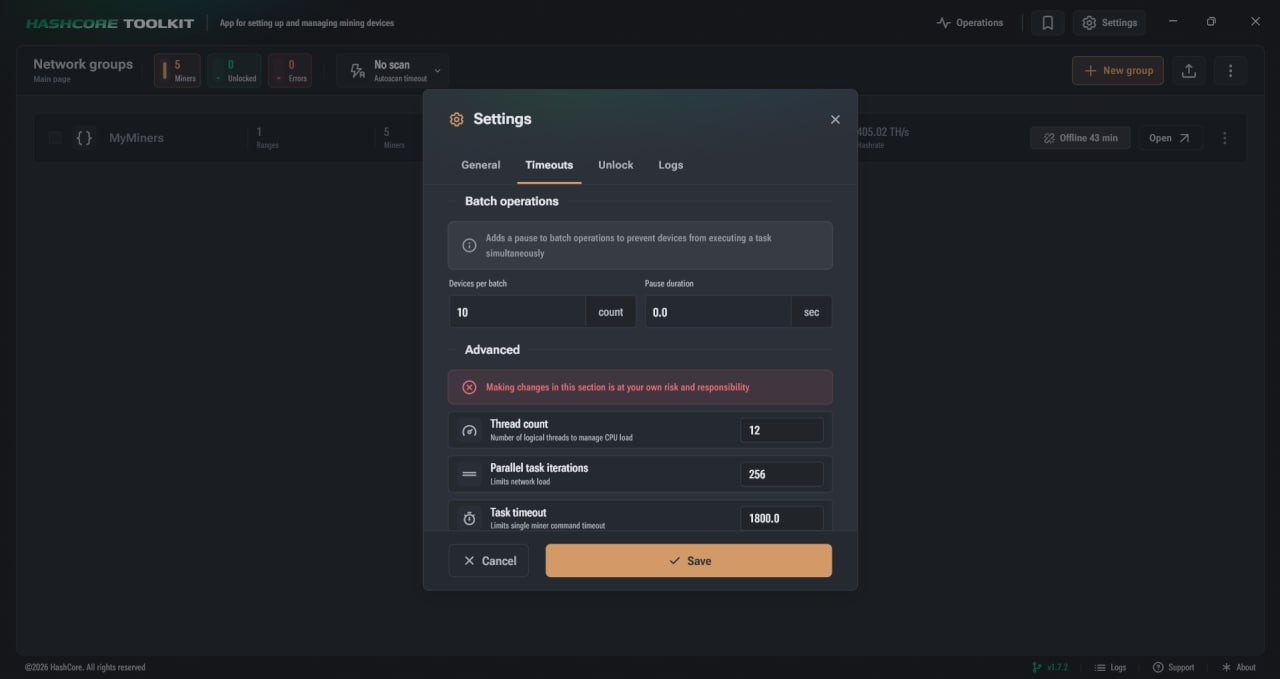Open the MyMiners row three-dot menu
This screenshot has height=679, width=1280.
click(1224, 138)
